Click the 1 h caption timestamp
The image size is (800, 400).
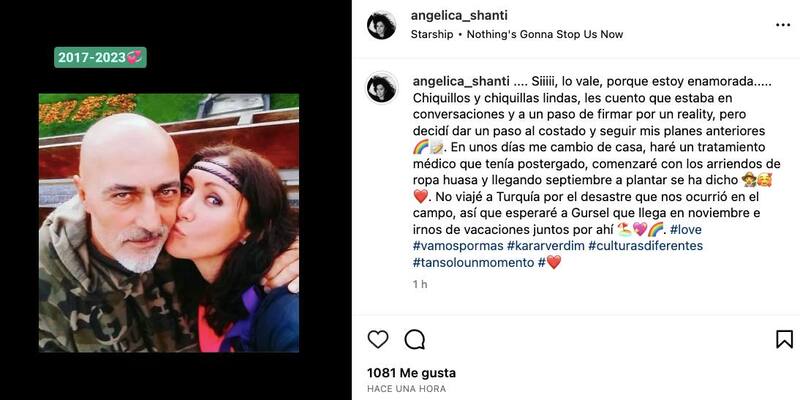420,285
